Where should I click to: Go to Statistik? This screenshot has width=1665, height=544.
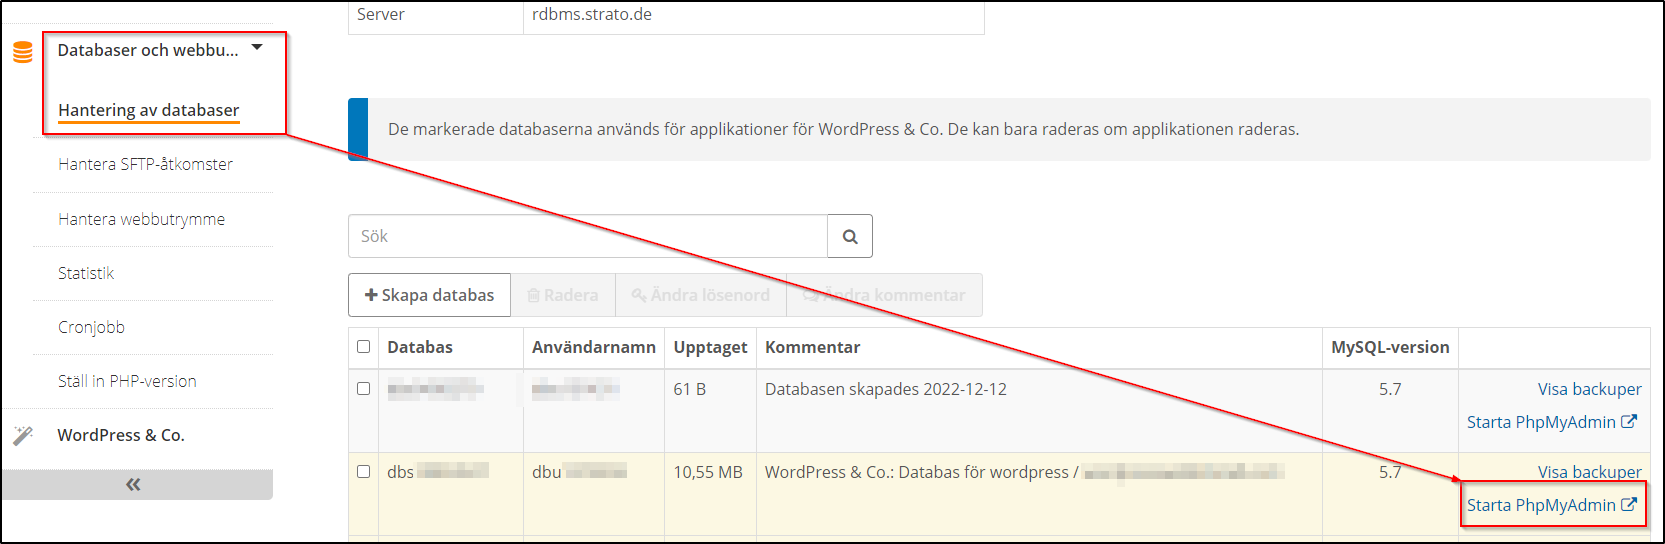(86, 273)
